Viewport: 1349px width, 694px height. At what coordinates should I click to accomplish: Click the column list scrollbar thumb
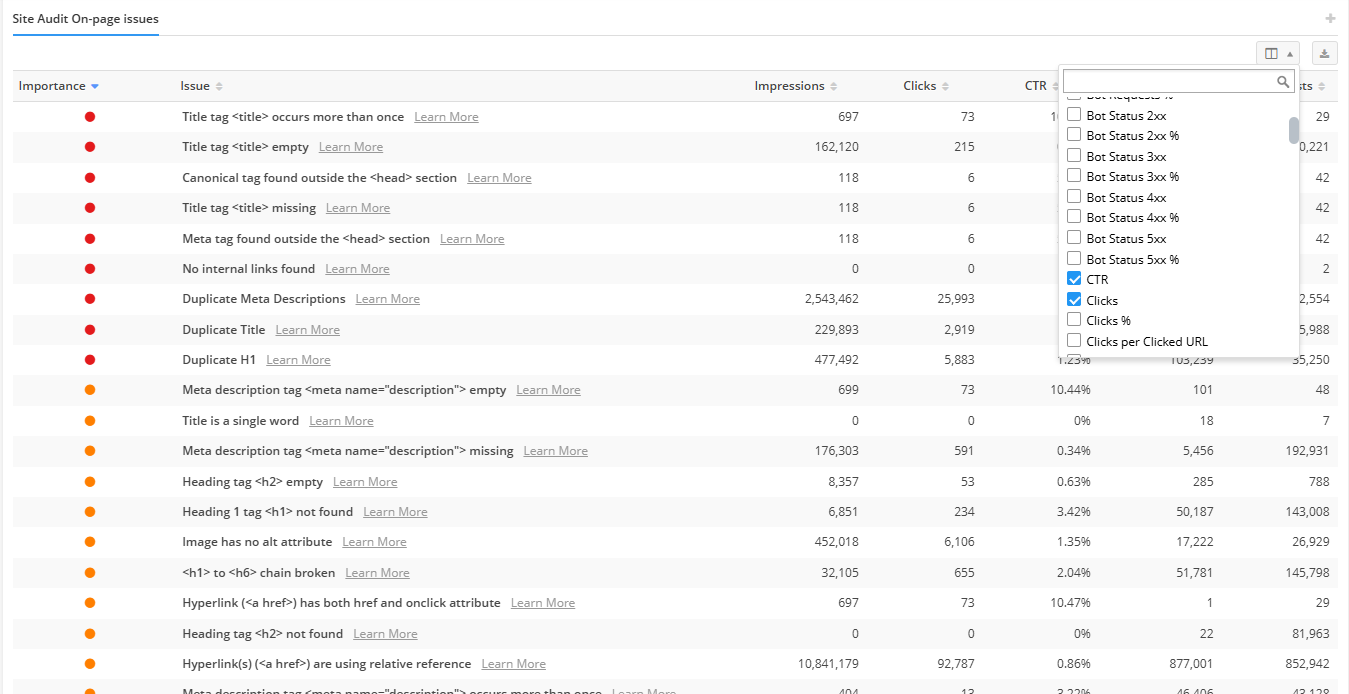tap(1293, 130)
